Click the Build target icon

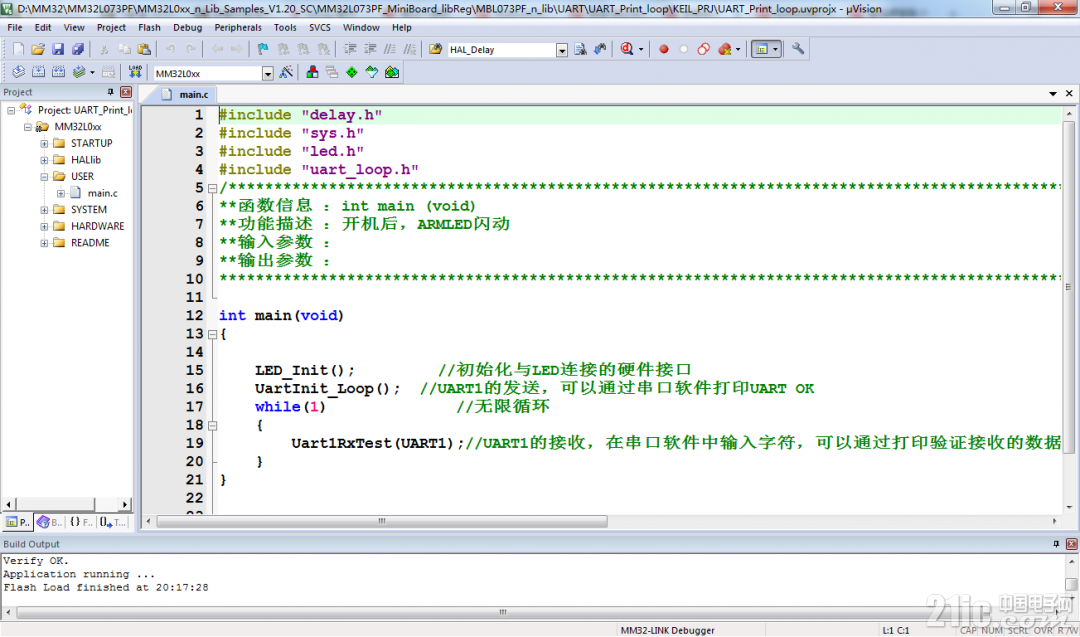pyautogui.click(x=39, y=72)
